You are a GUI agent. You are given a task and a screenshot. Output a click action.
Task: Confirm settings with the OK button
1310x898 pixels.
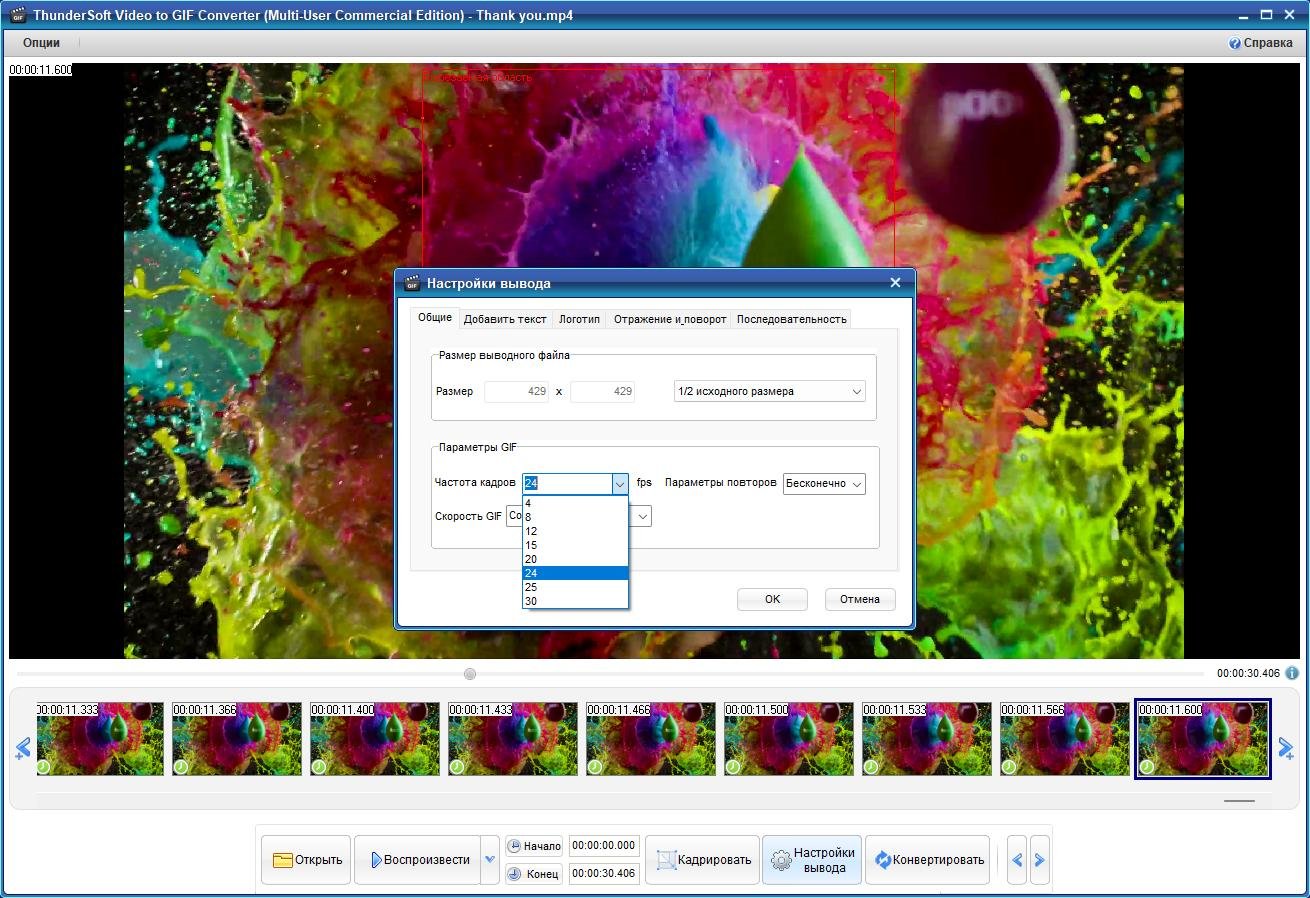(772, 599)
